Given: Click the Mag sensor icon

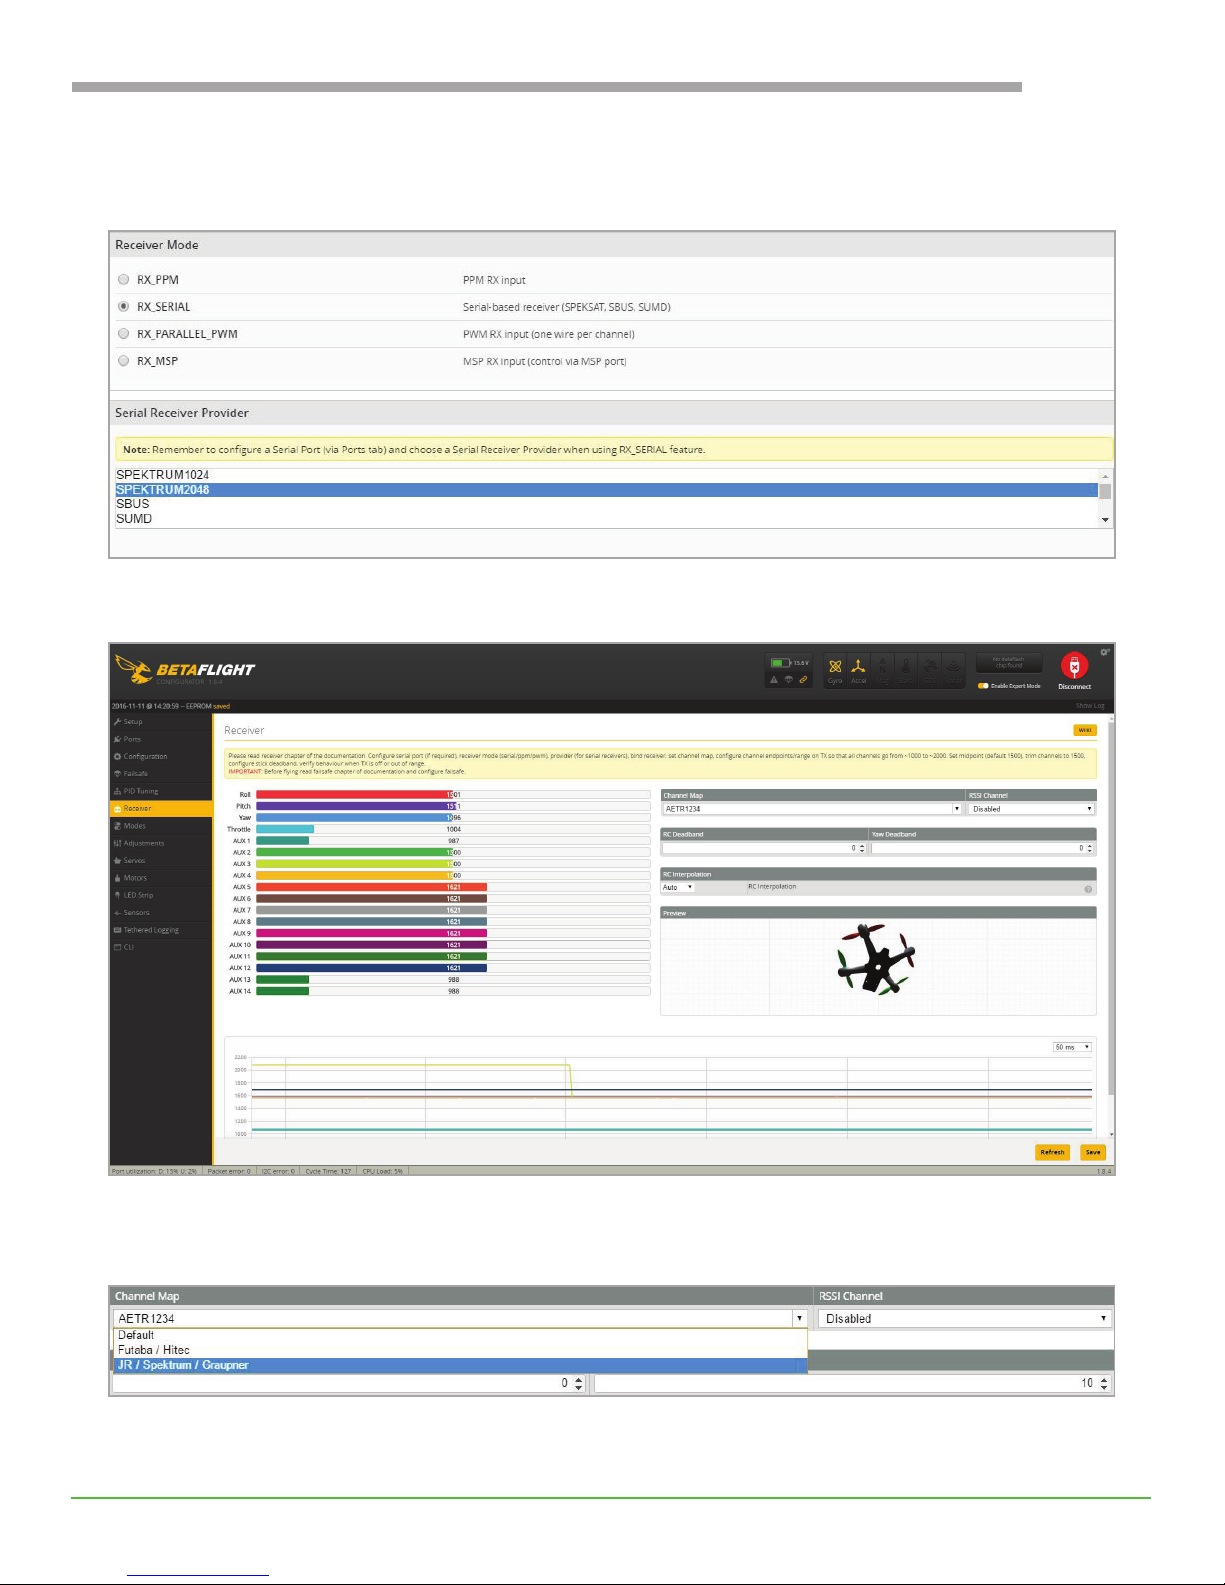Looking at the screenshot, I should pyautogui.click(x=882, y=670).
